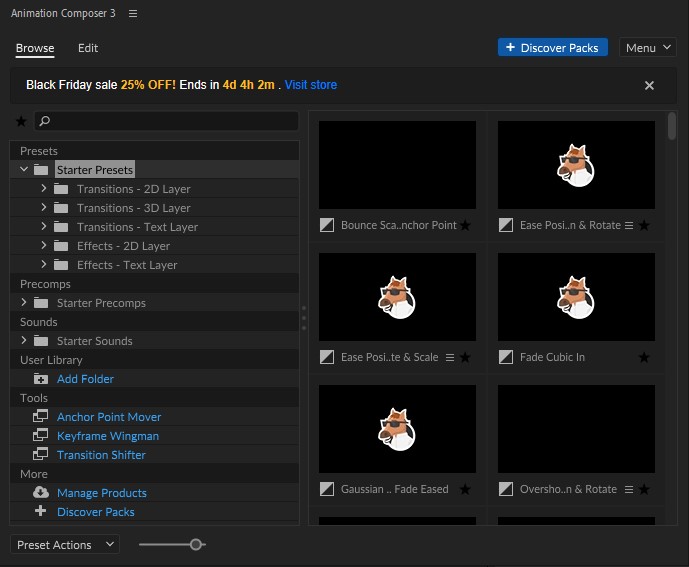
Task: Open Manage Products link
Action: [x=102, y=493]
